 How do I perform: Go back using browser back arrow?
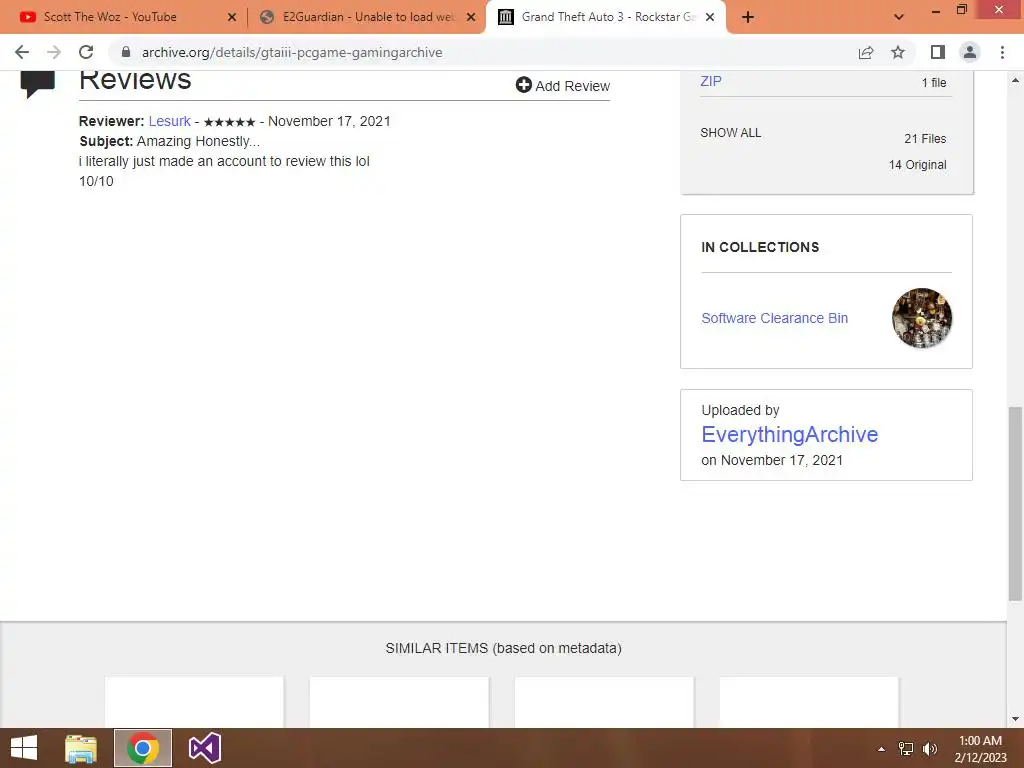tap(22, 52)
